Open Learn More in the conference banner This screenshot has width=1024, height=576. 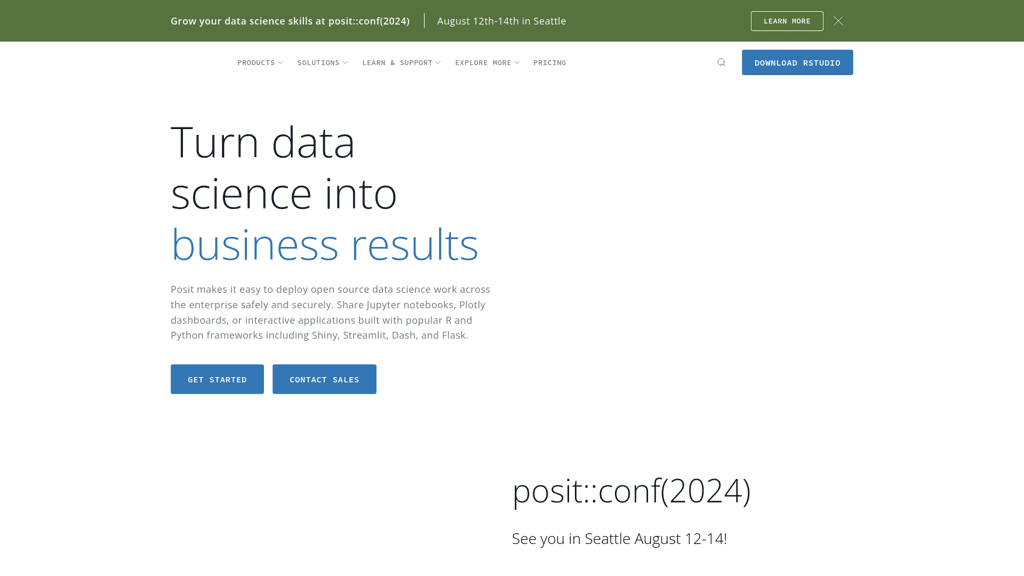(x=787, y=20)
